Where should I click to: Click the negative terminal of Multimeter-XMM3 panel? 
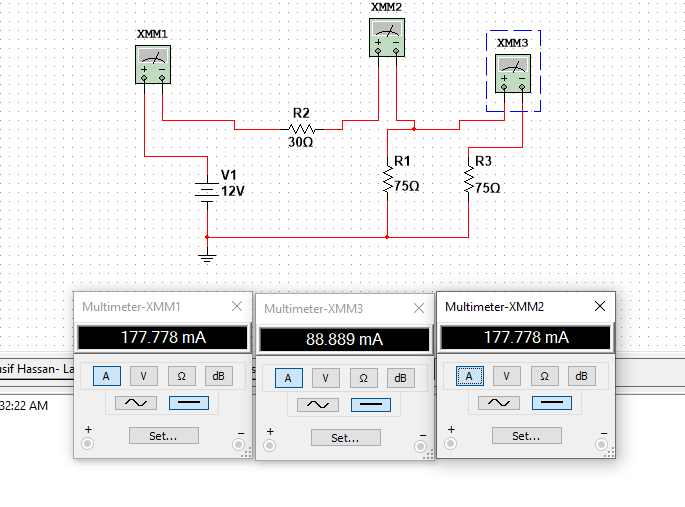[x=421, y=446]
